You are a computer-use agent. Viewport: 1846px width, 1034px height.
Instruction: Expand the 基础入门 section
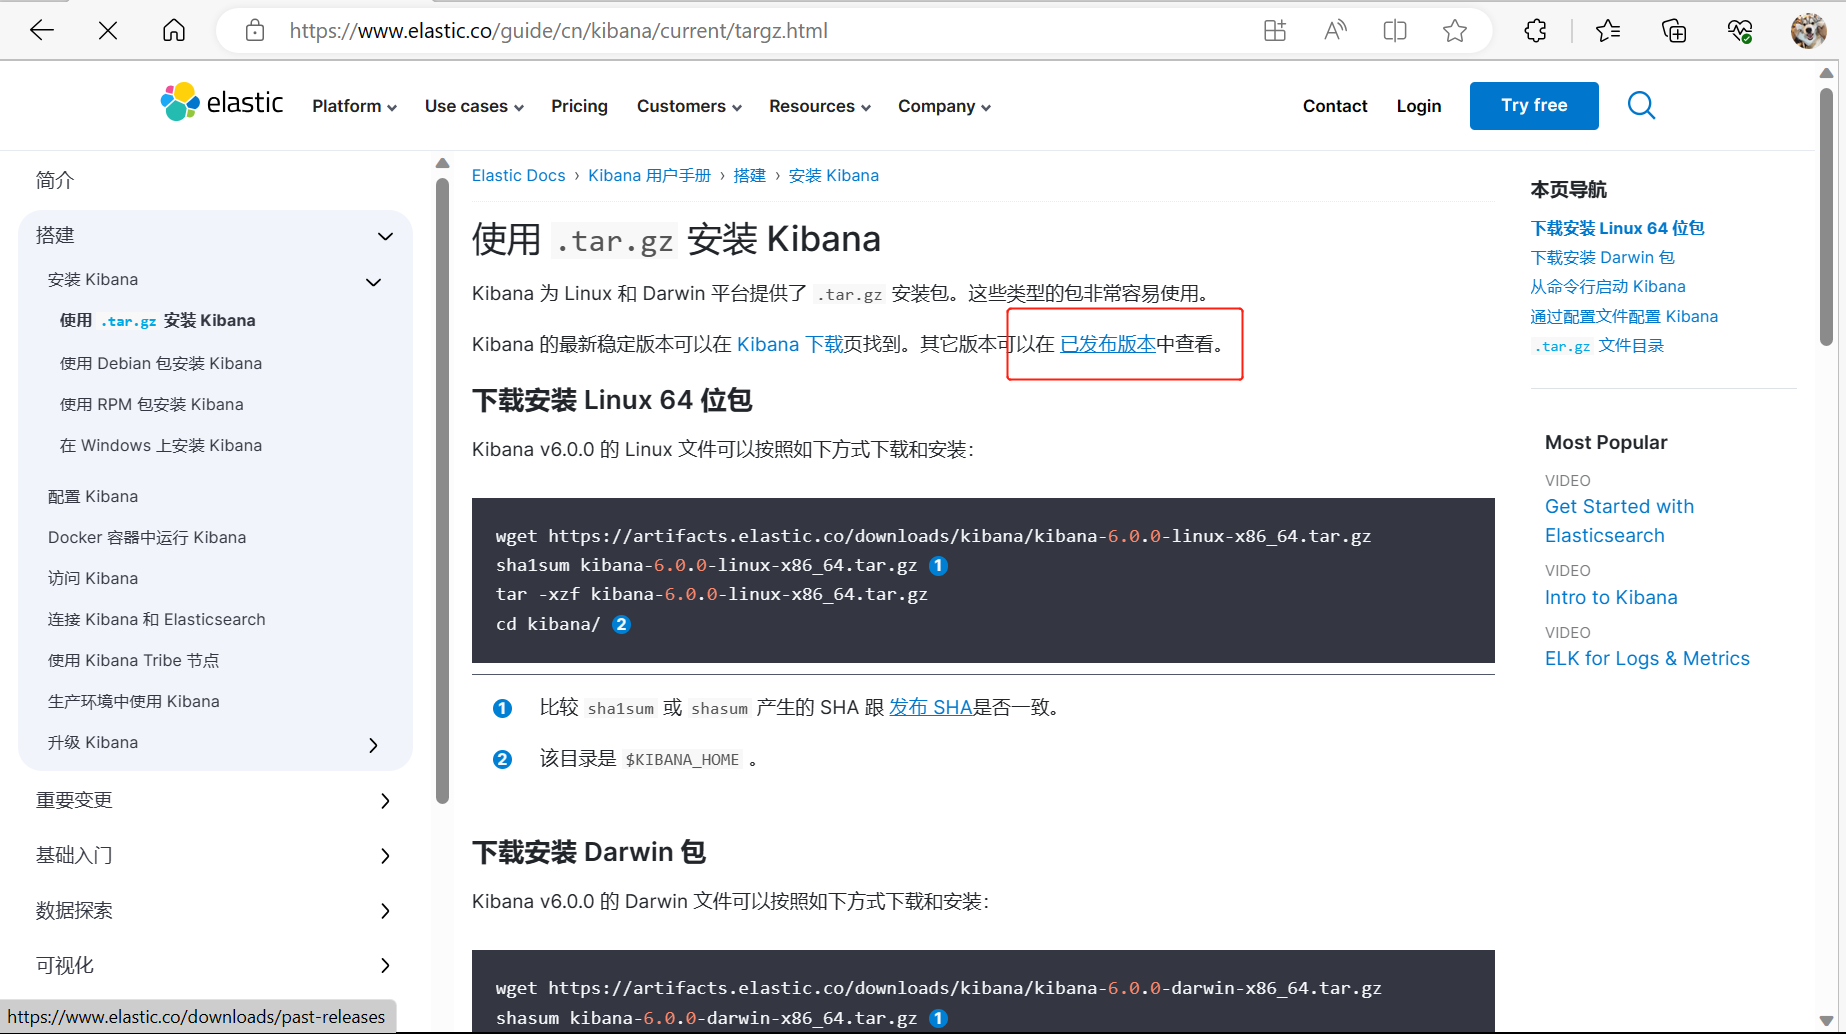click(x=385, y=856)
